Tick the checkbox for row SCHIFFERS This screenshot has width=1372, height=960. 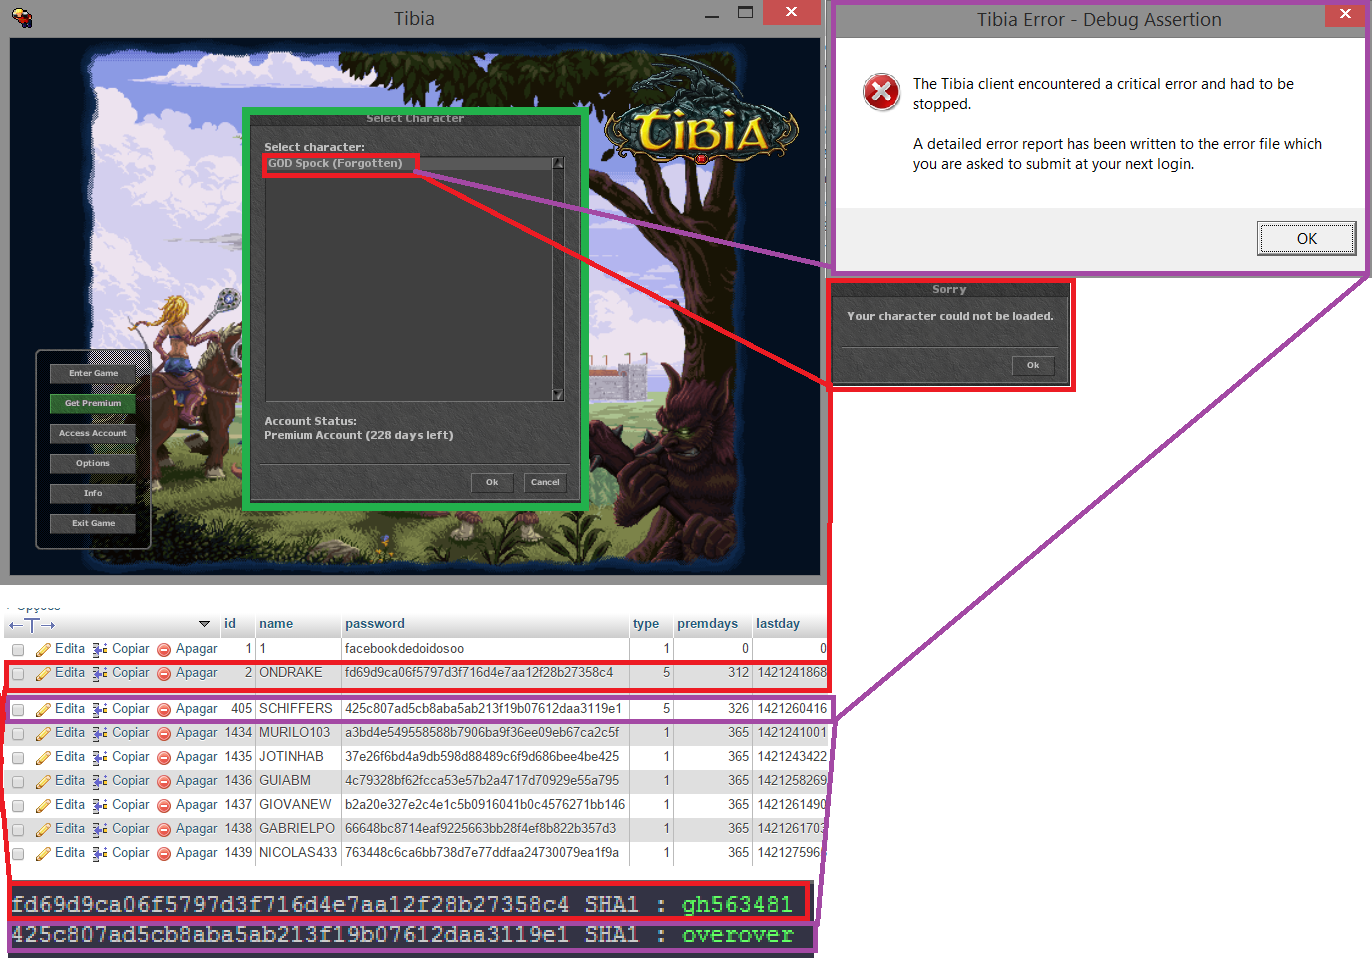(18, 710)
